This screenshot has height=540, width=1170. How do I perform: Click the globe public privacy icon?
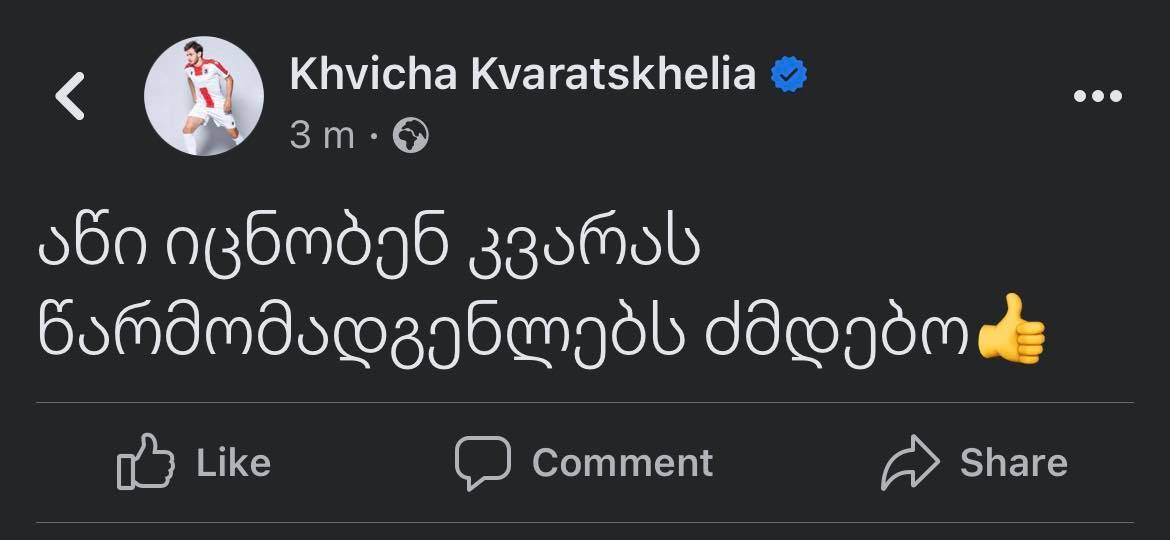click(x=411, y=135)
